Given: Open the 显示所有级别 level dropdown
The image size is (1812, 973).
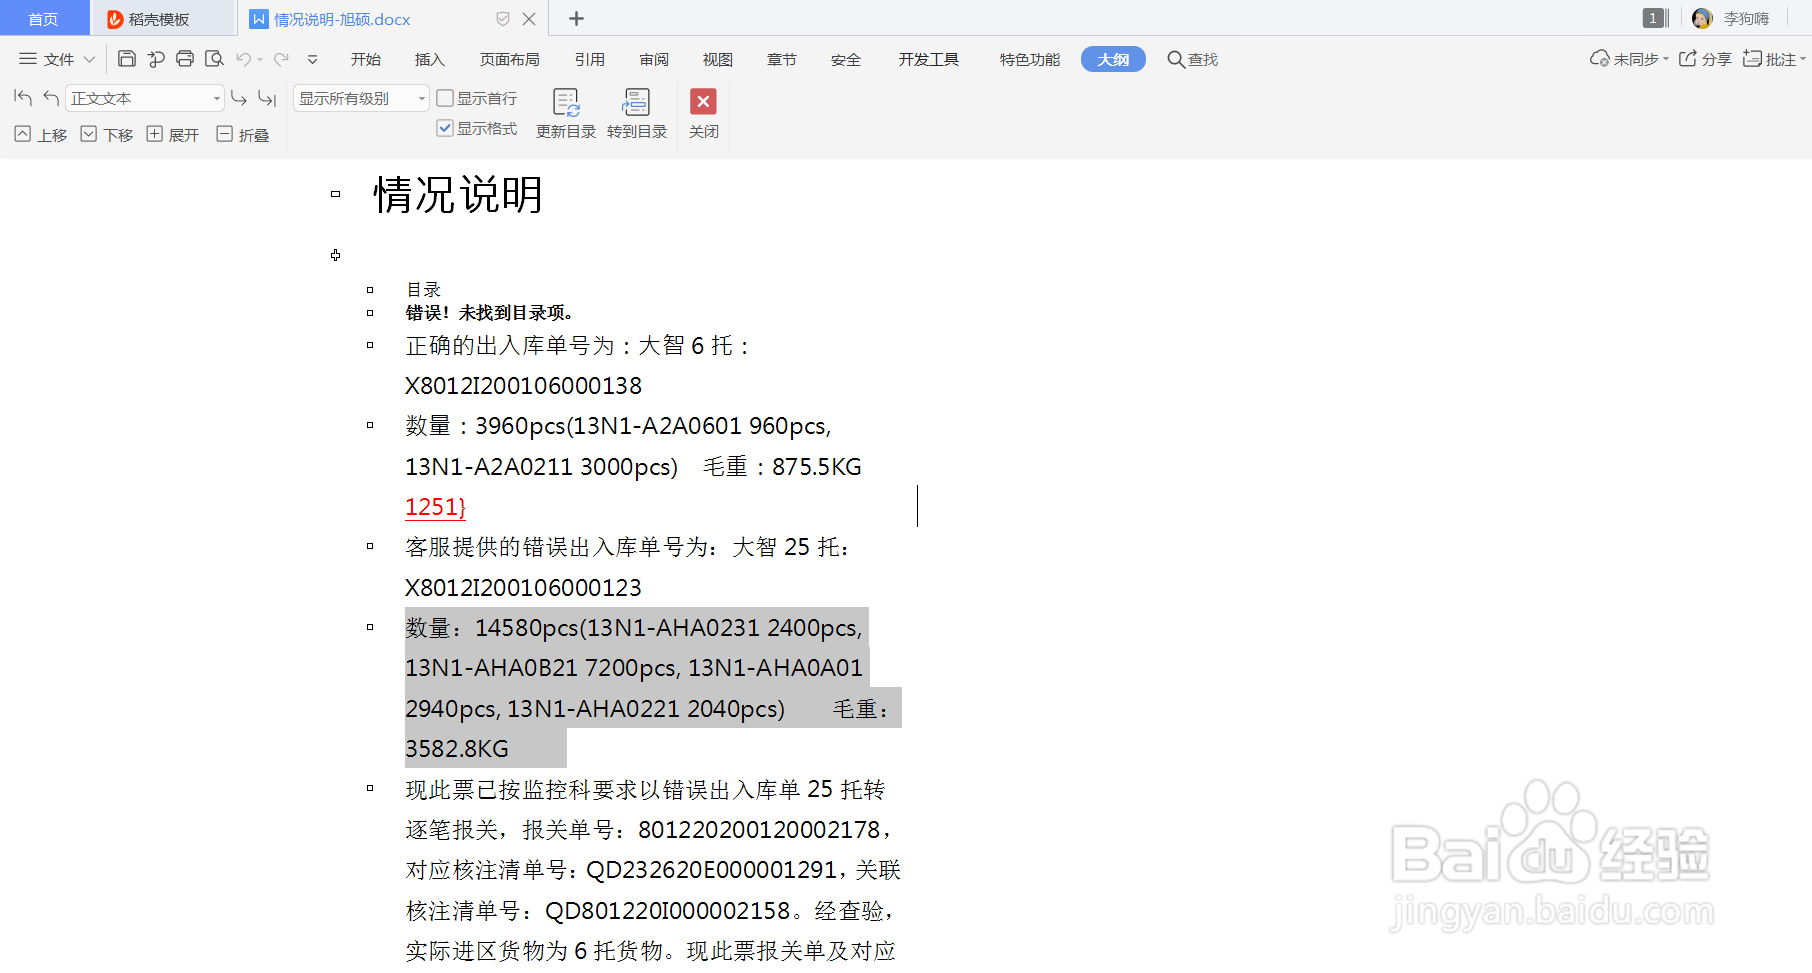Looking at the screenshot, I should pyautogui.click(x=421, y=97).
